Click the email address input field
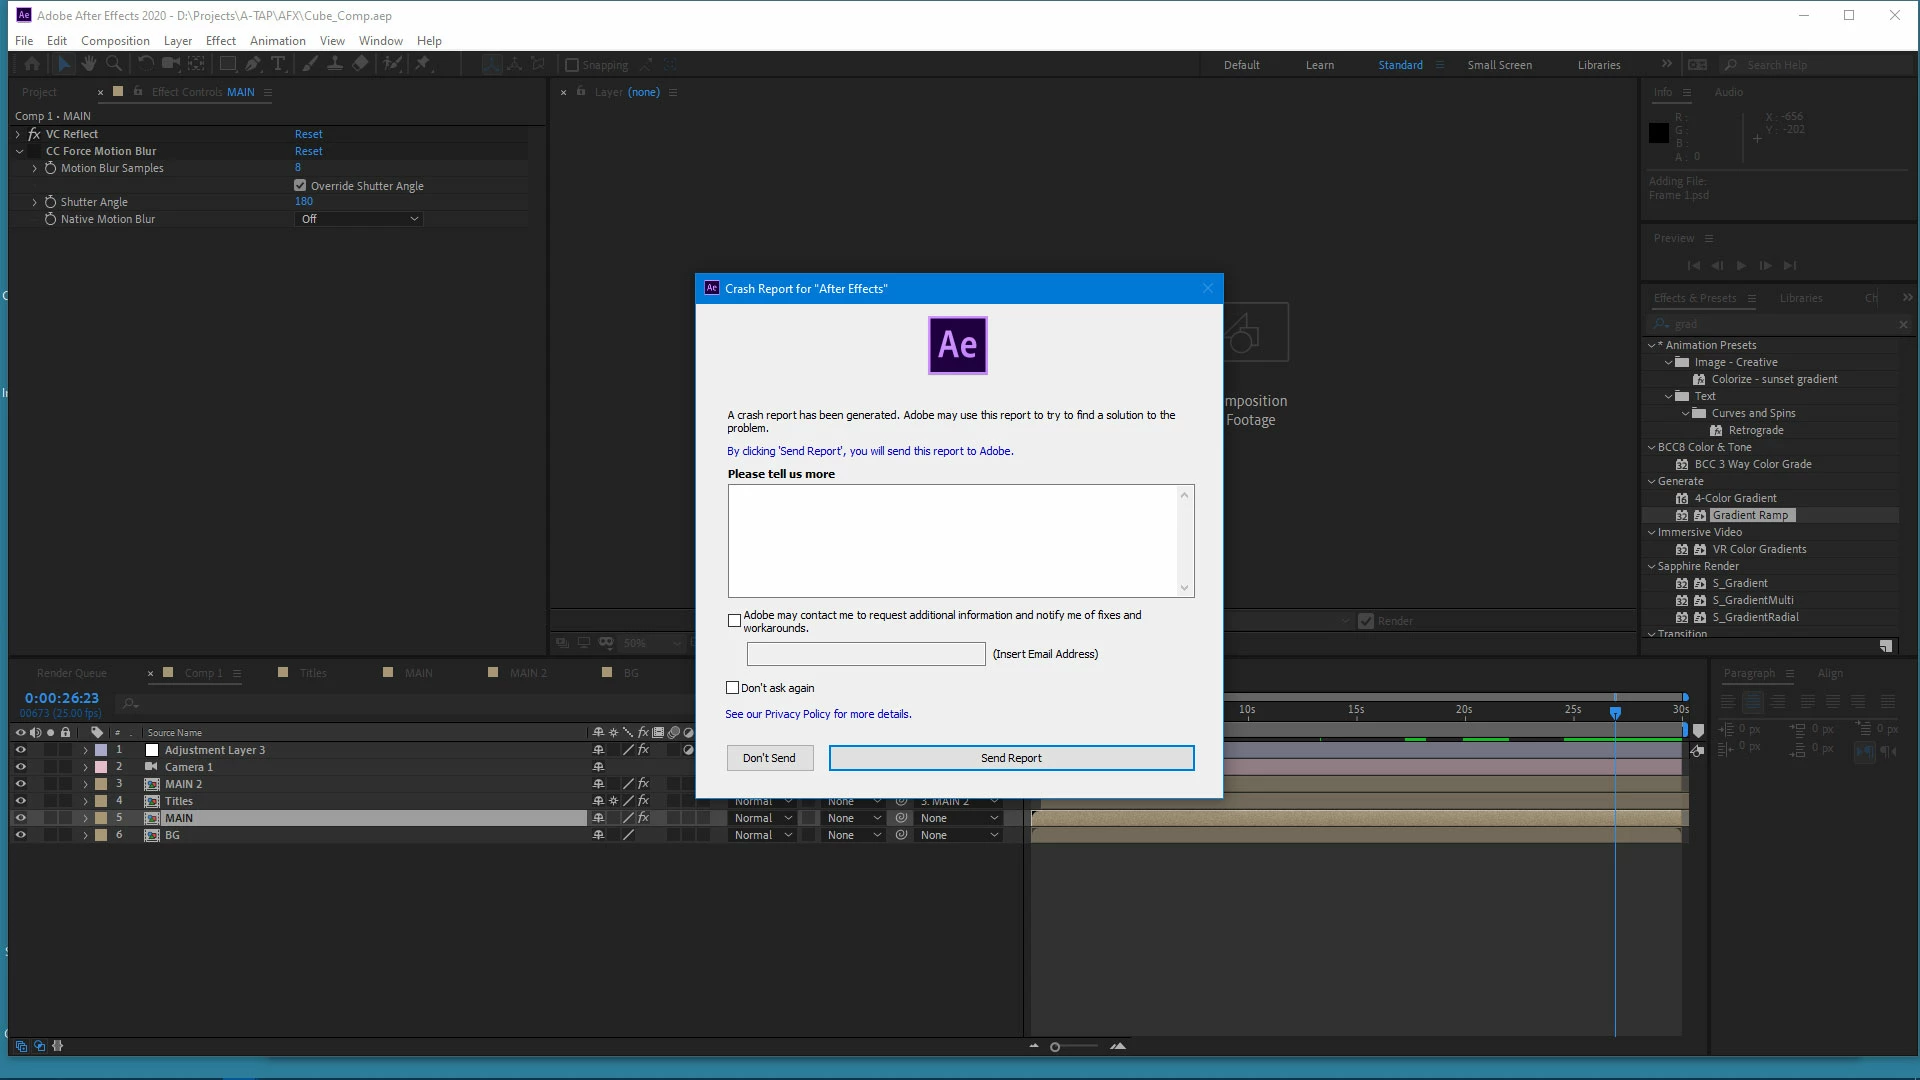This screenshot has height=1080, width=1920. pyautogui.click(x=866, y=654)
